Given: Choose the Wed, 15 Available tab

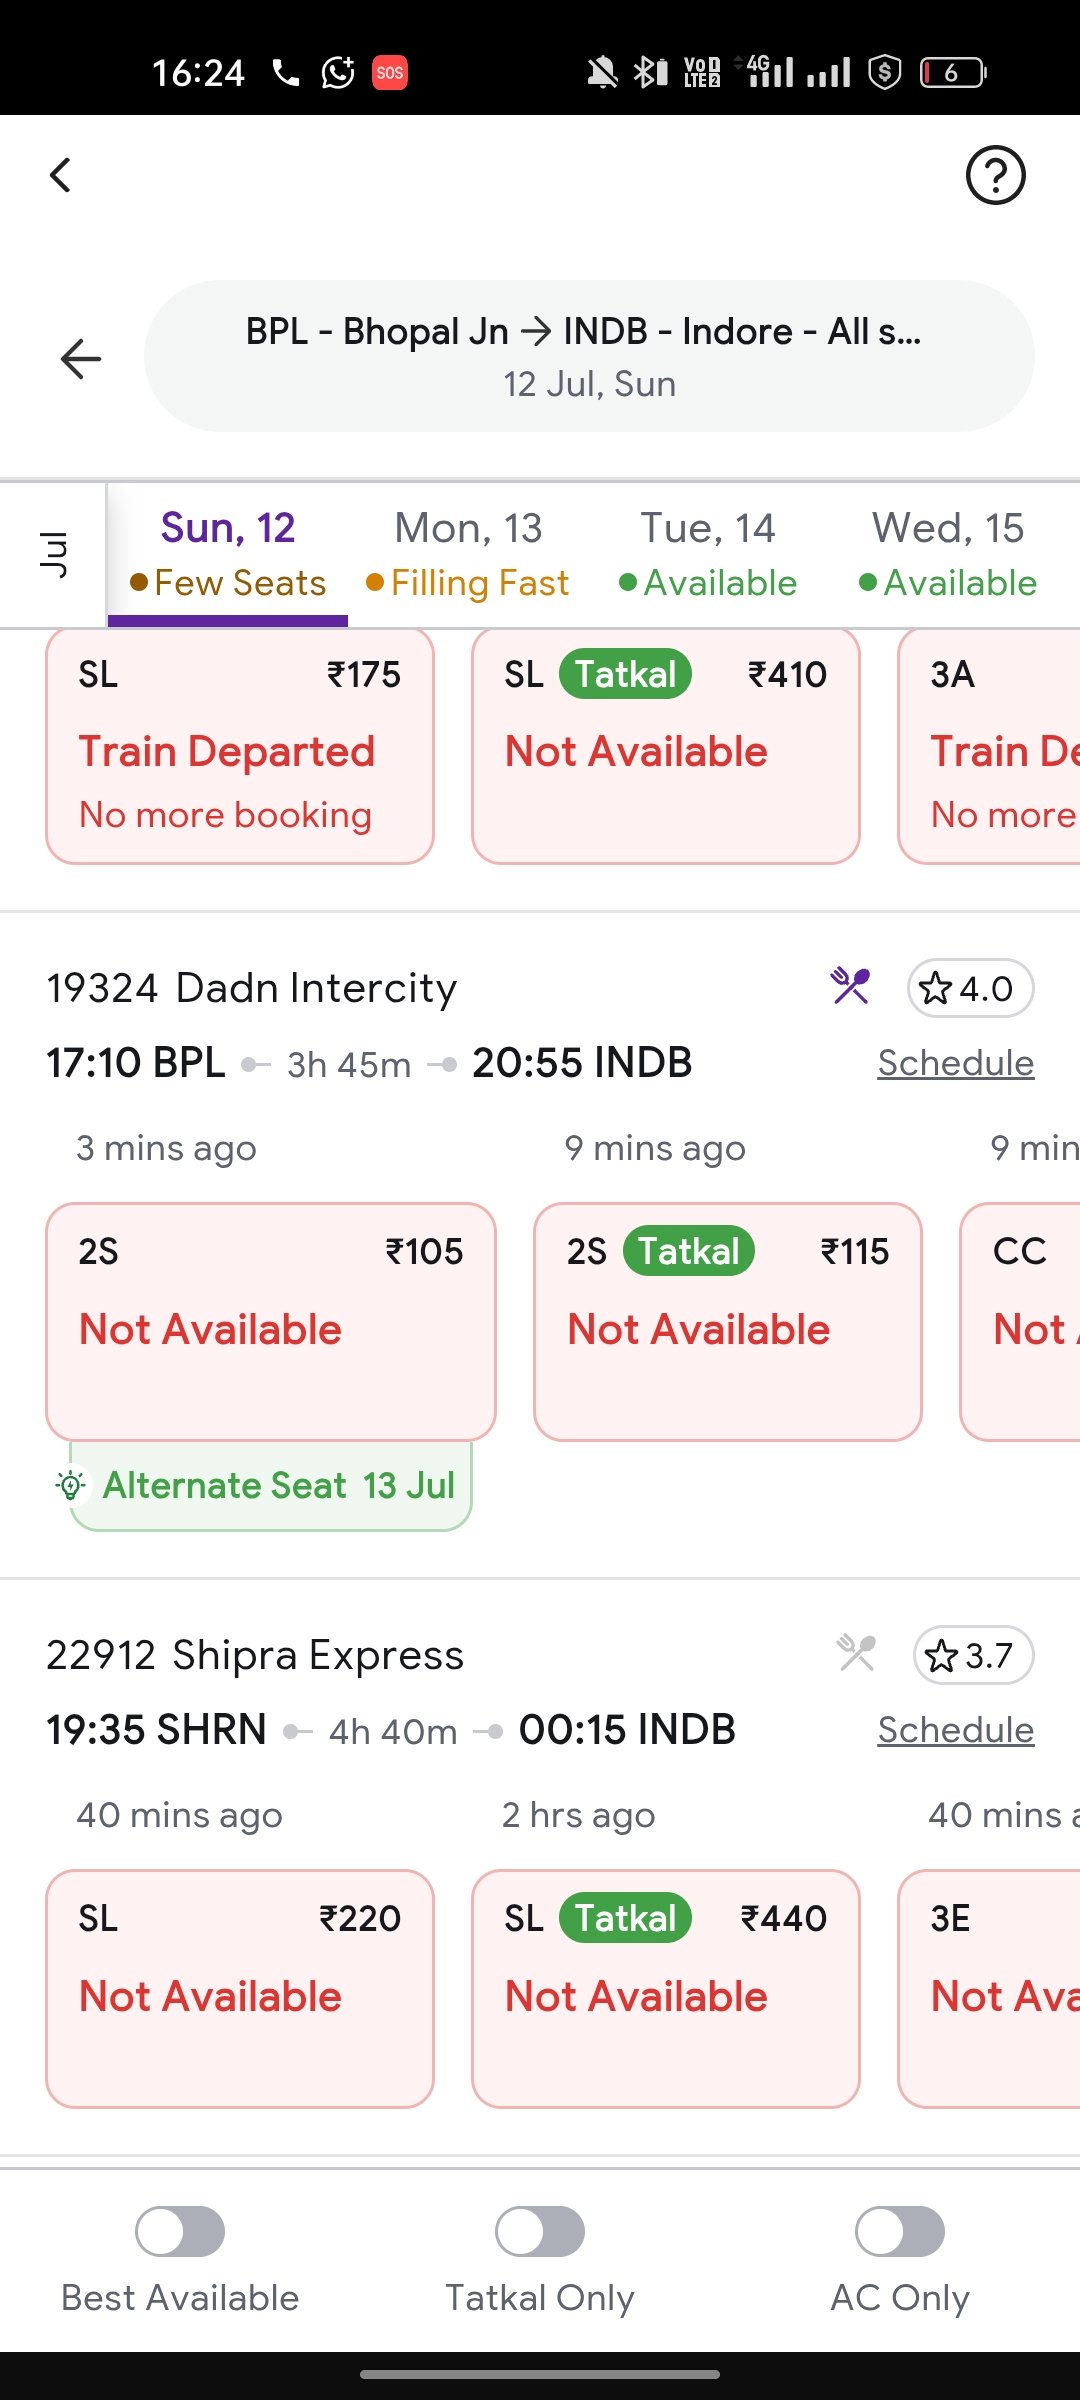Looking at the screenshot, I should point(948,555).
